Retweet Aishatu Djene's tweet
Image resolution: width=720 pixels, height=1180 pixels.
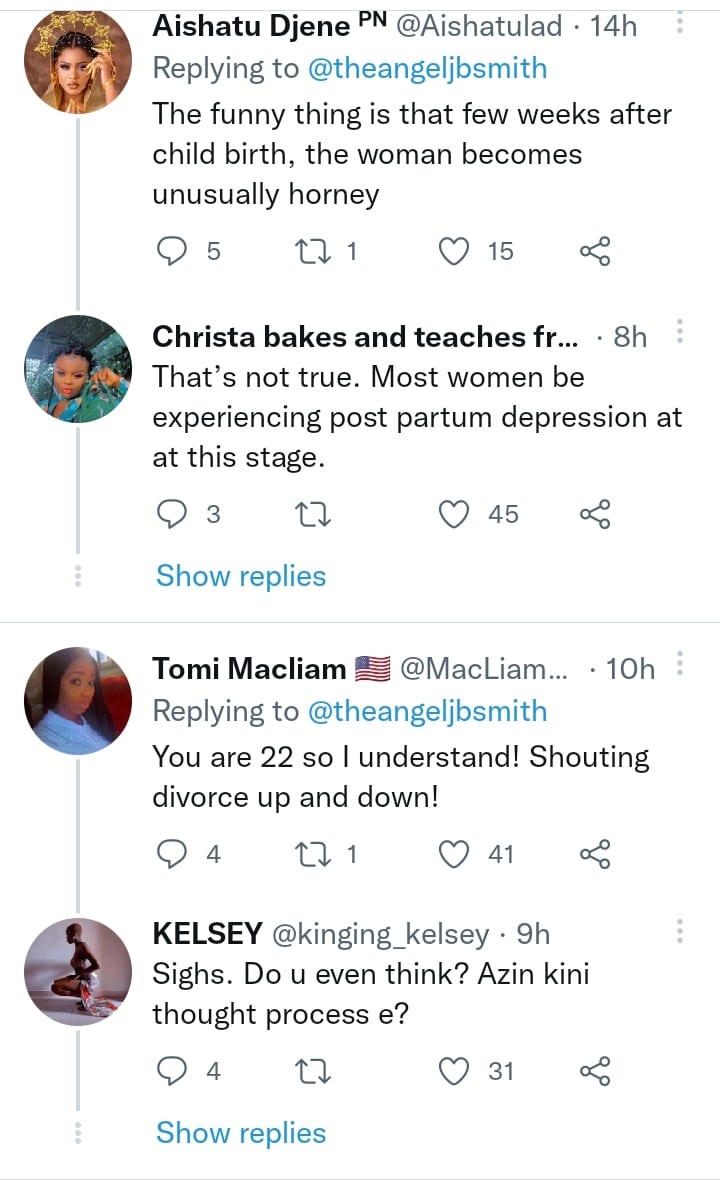tap(314, 251)
